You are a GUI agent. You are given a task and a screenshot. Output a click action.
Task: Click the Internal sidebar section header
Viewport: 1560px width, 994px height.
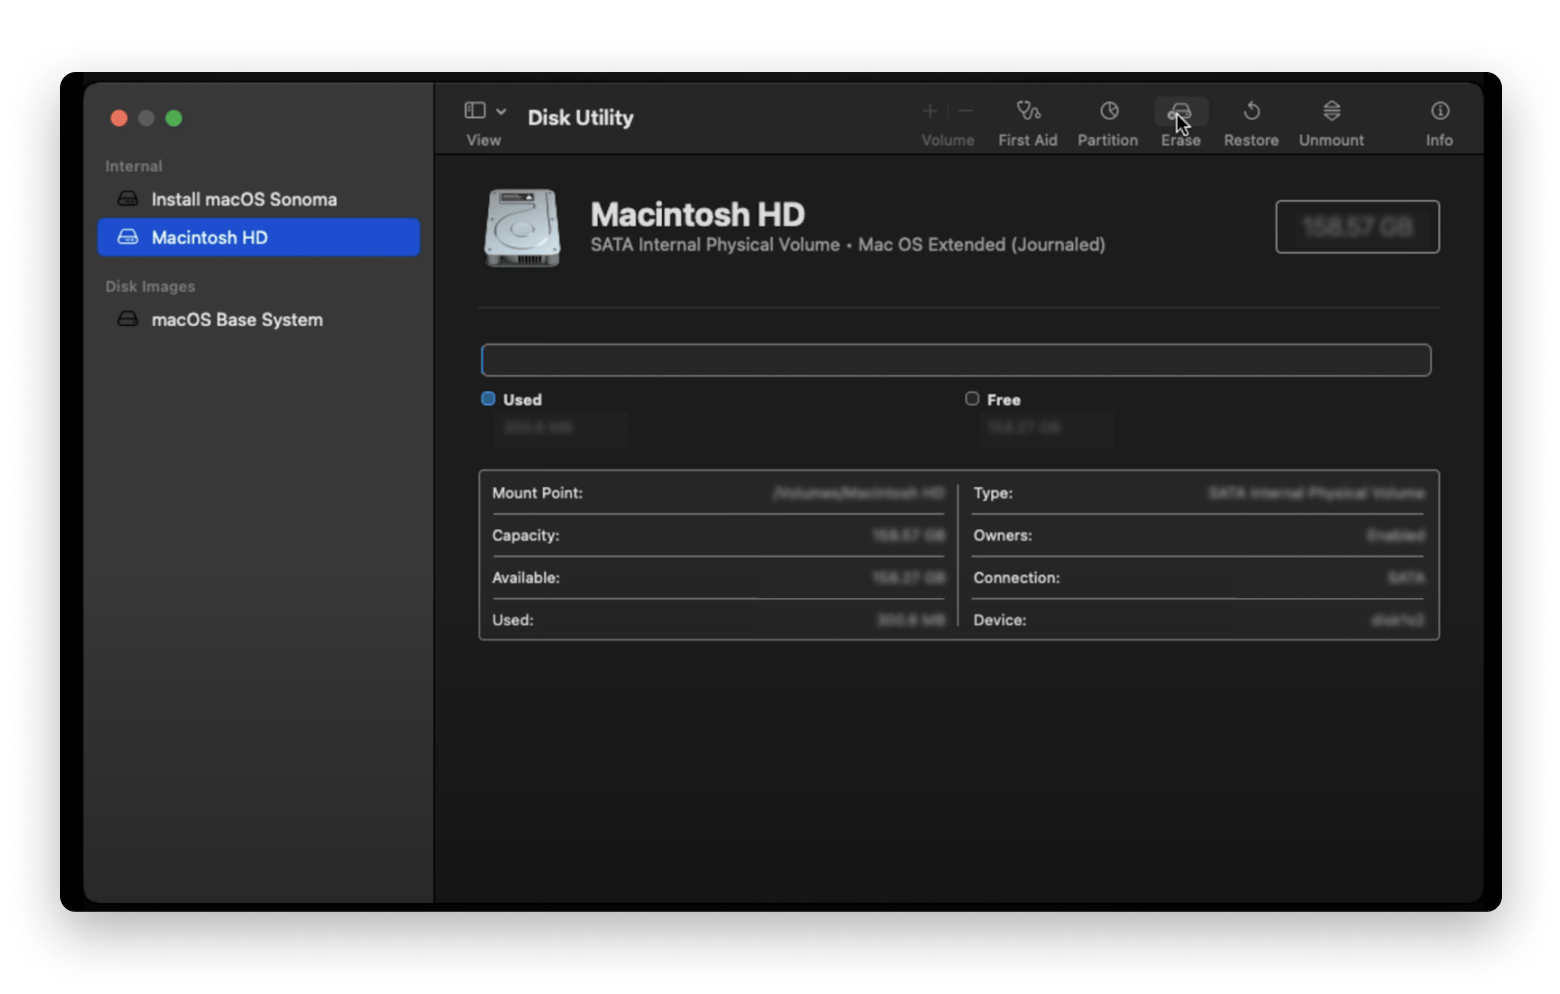point(134,166)
